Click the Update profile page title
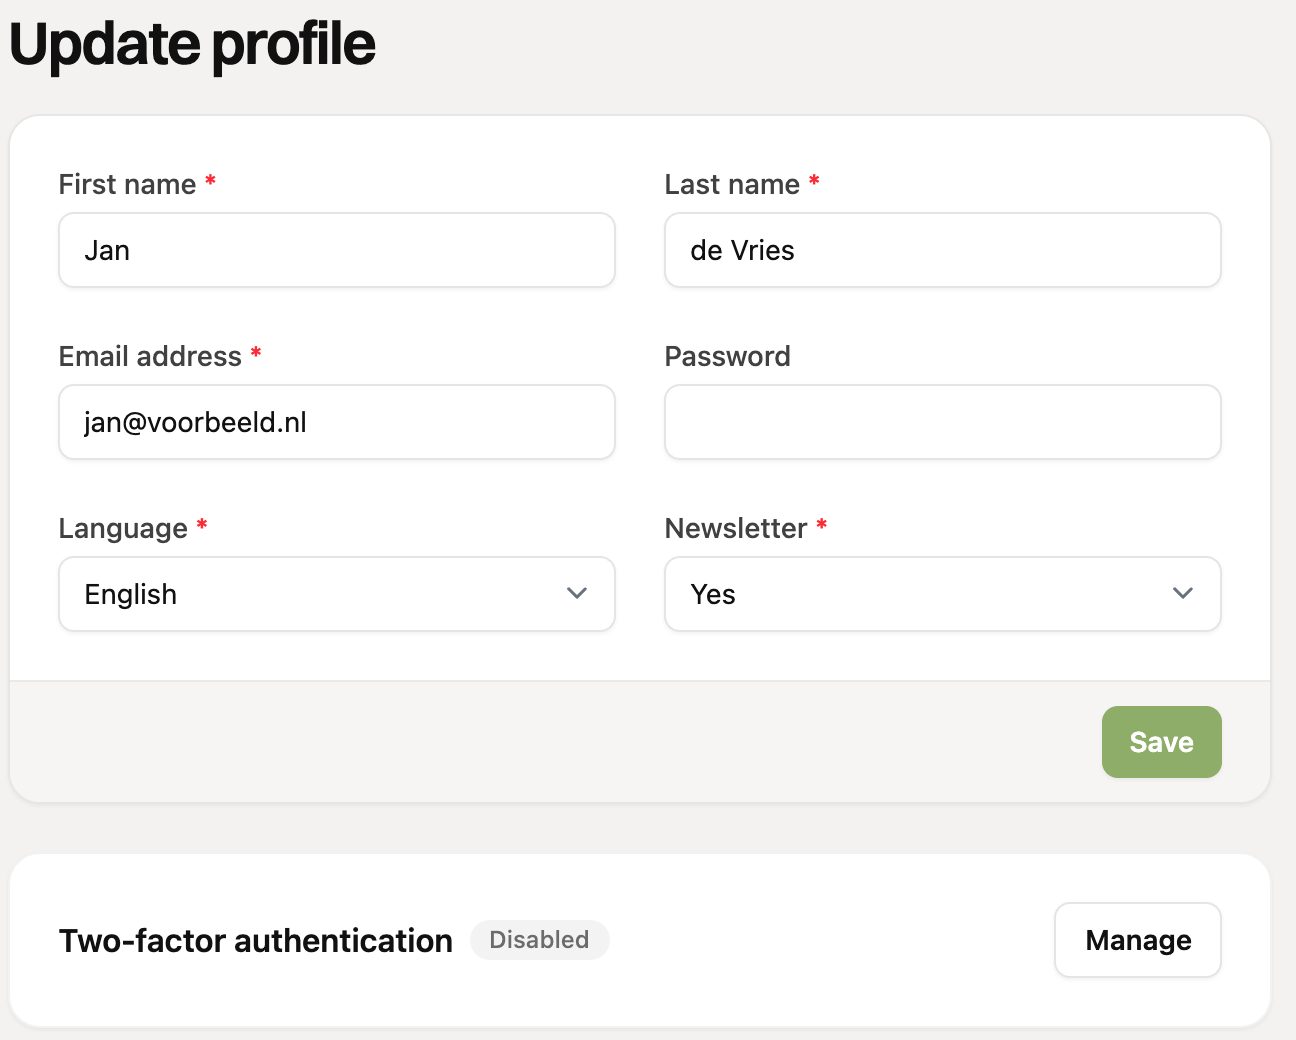1296x1040 pixels. pyautogui.click(x=192, y=45)
